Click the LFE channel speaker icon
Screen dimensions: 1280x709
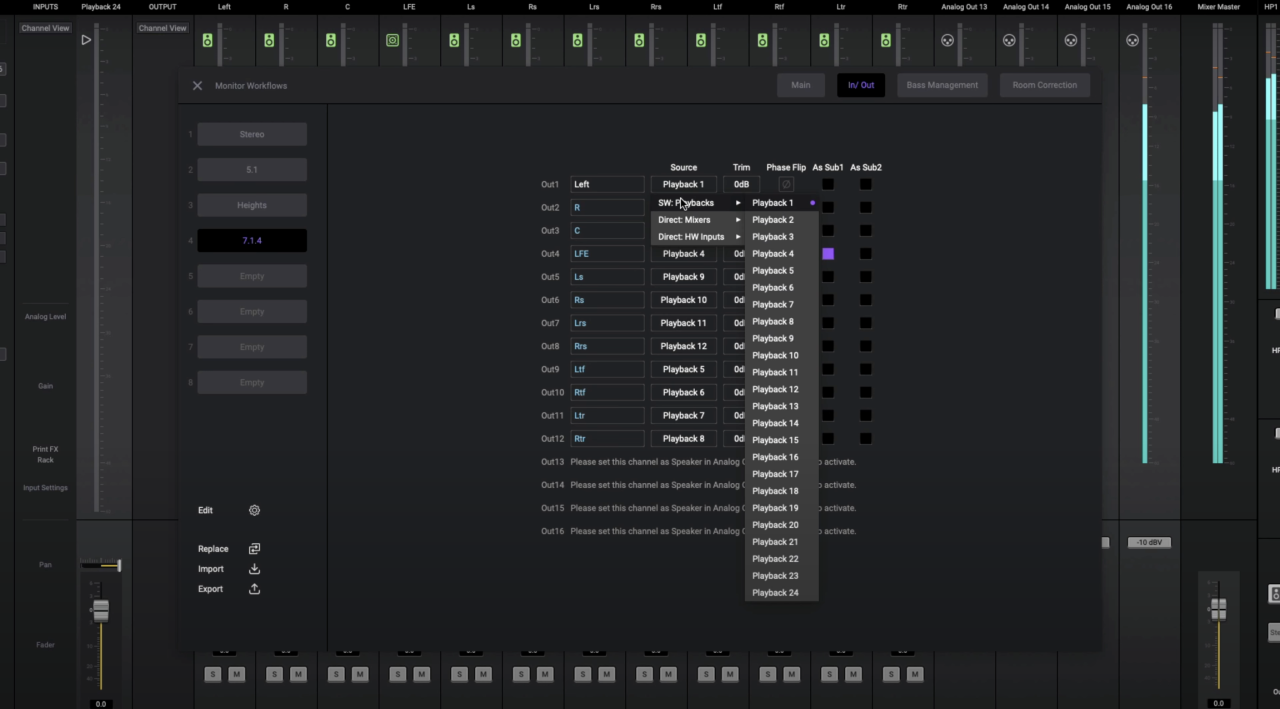(392, 41)
